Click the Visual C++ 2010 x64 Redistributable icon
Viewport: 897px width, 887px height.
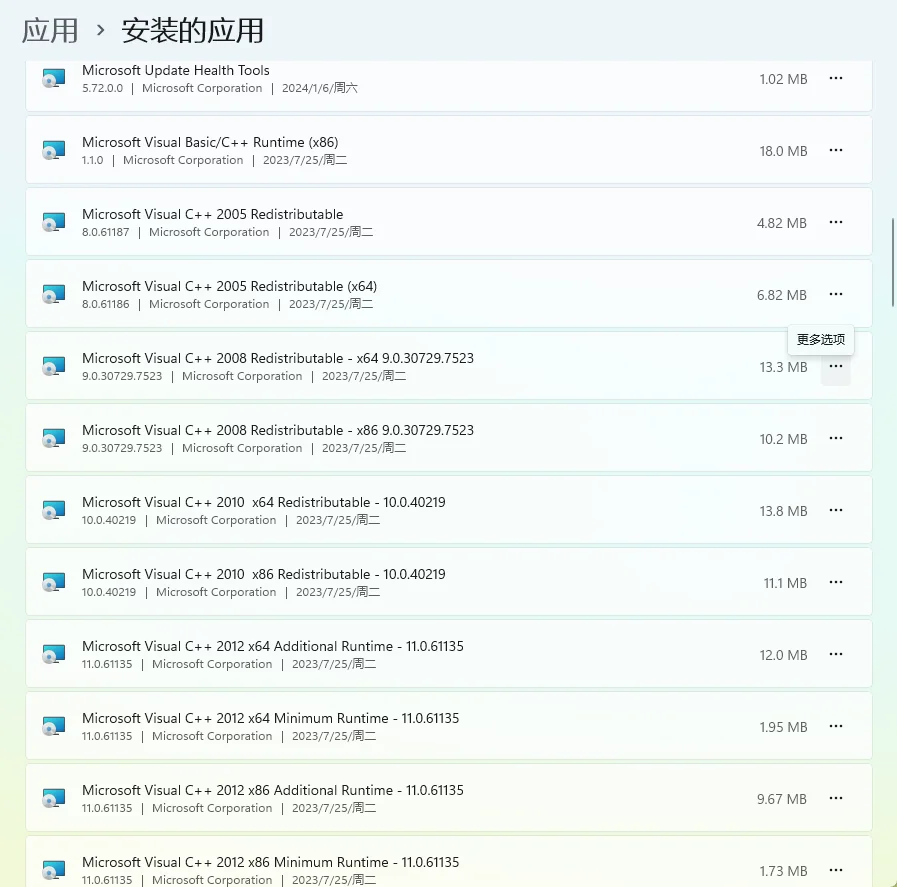tap(53, 510)
